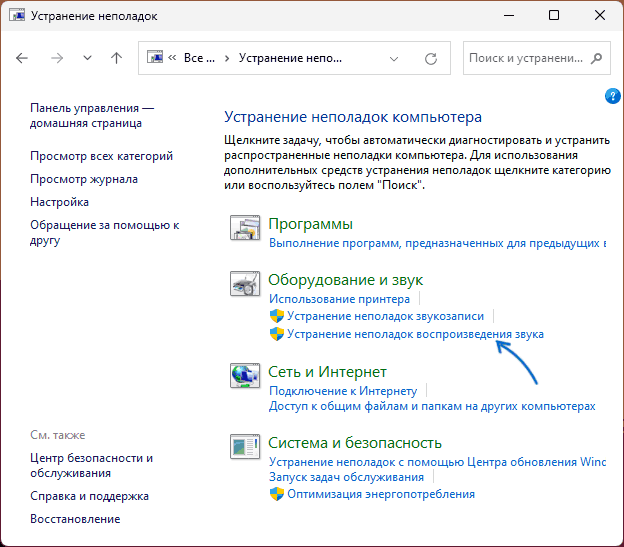The width and height of the screenshot is (624, 547).
Task: Click the search field "Поиск и устранени..."
Action: coord(525,58)
